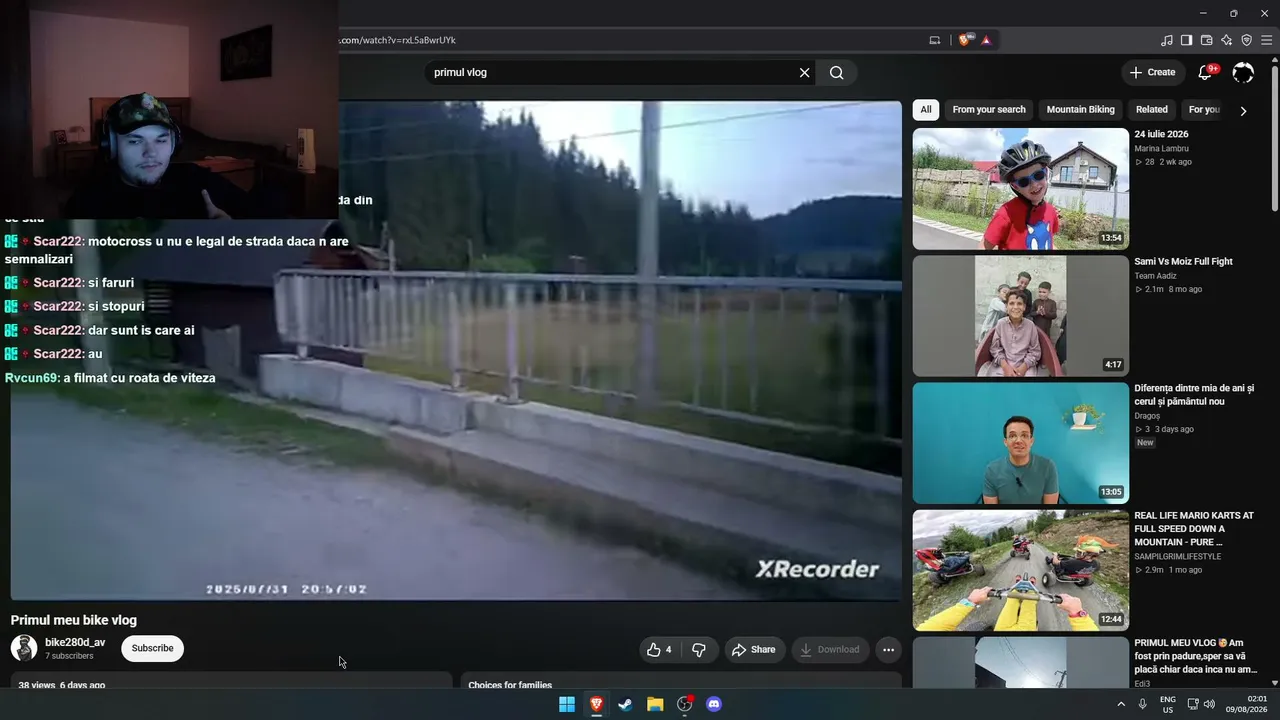
Task: Click the 'Sami Vs Moiz Full Fight' title
Action: pos(1183,262)
